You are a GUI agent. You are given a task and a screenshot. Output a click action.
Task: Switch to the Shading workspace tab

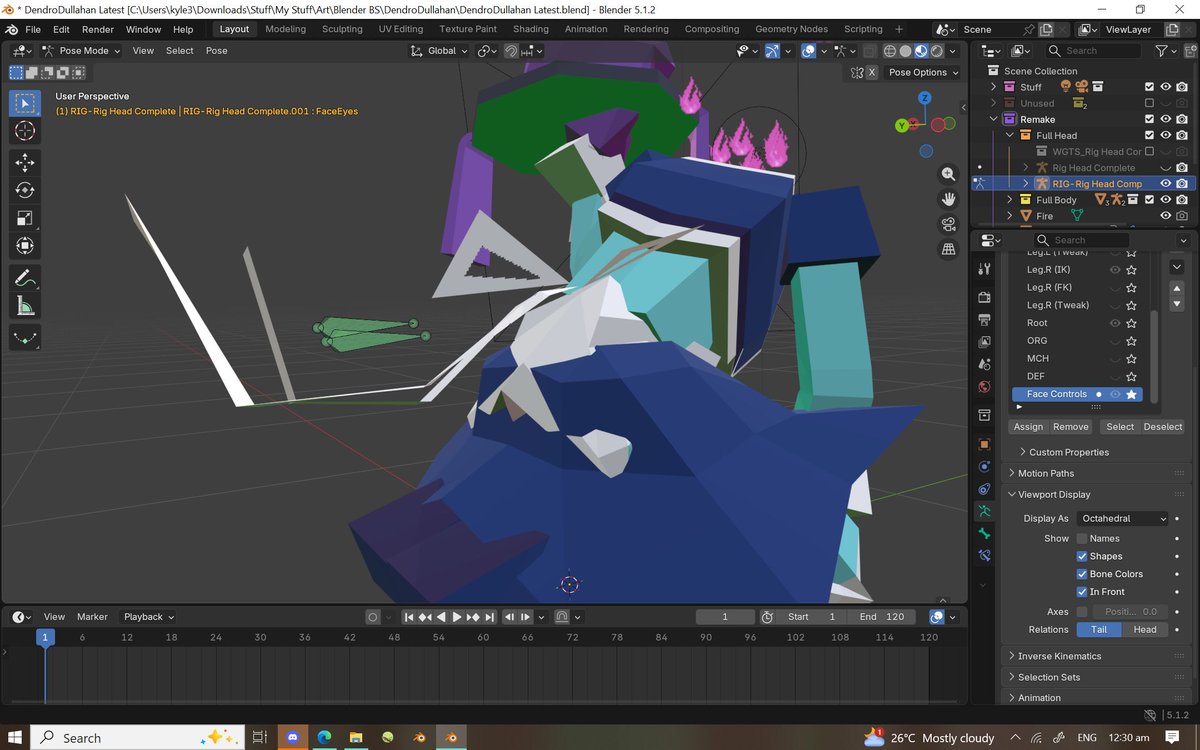pyautogui.click(x=531, y=29)
